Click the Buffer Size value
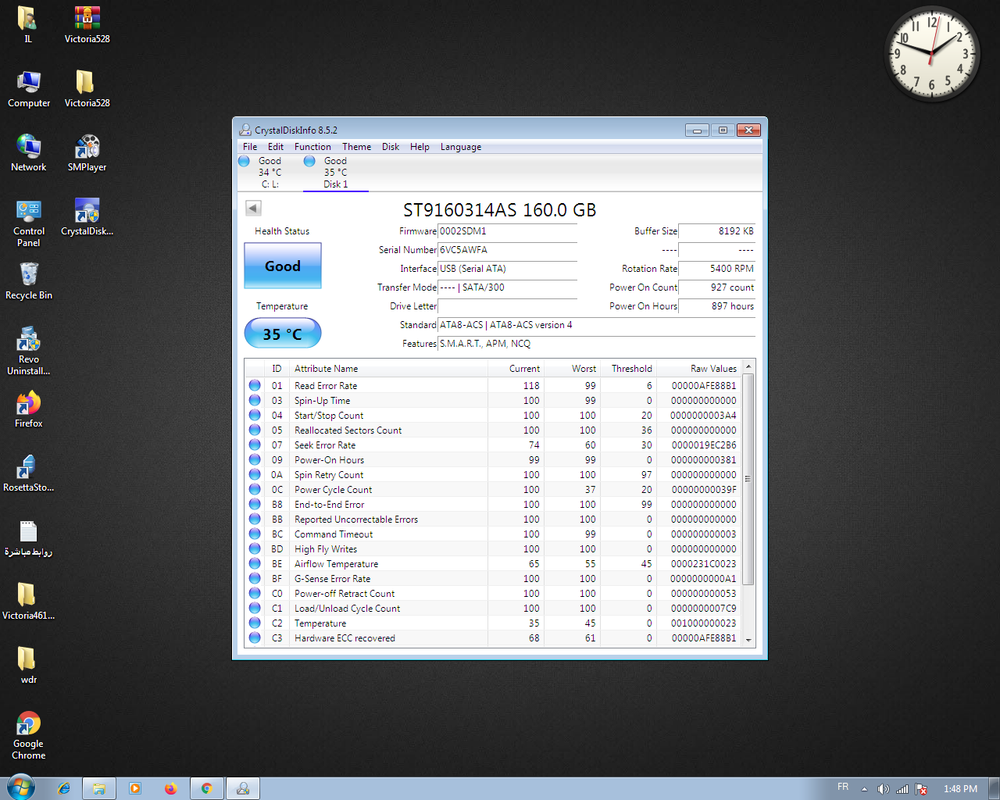This screenshot has height=800, width=1000. pyautogui.click(x=716, y=231)
